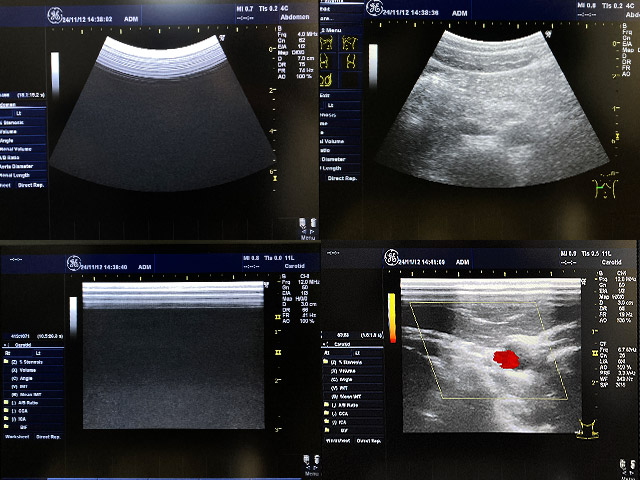Image resolution: width=640 pixels, height=480 pixels.
Task: Click Direct Rep. on the blank abdomen screen
Action: point(31,185)
